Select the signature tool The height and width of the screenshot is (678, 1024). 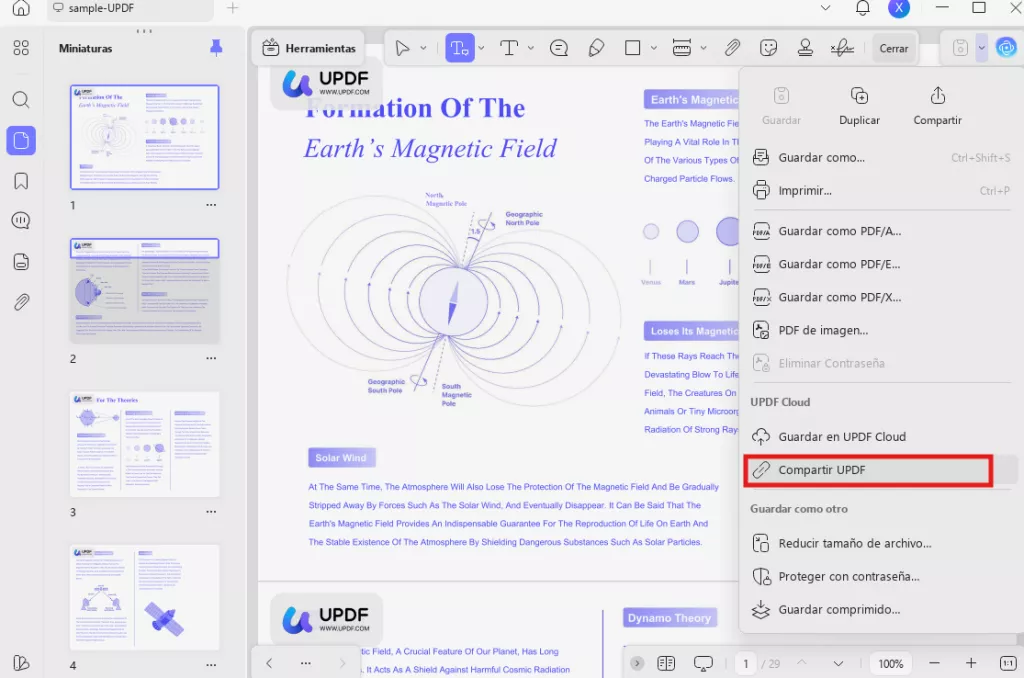842,48
